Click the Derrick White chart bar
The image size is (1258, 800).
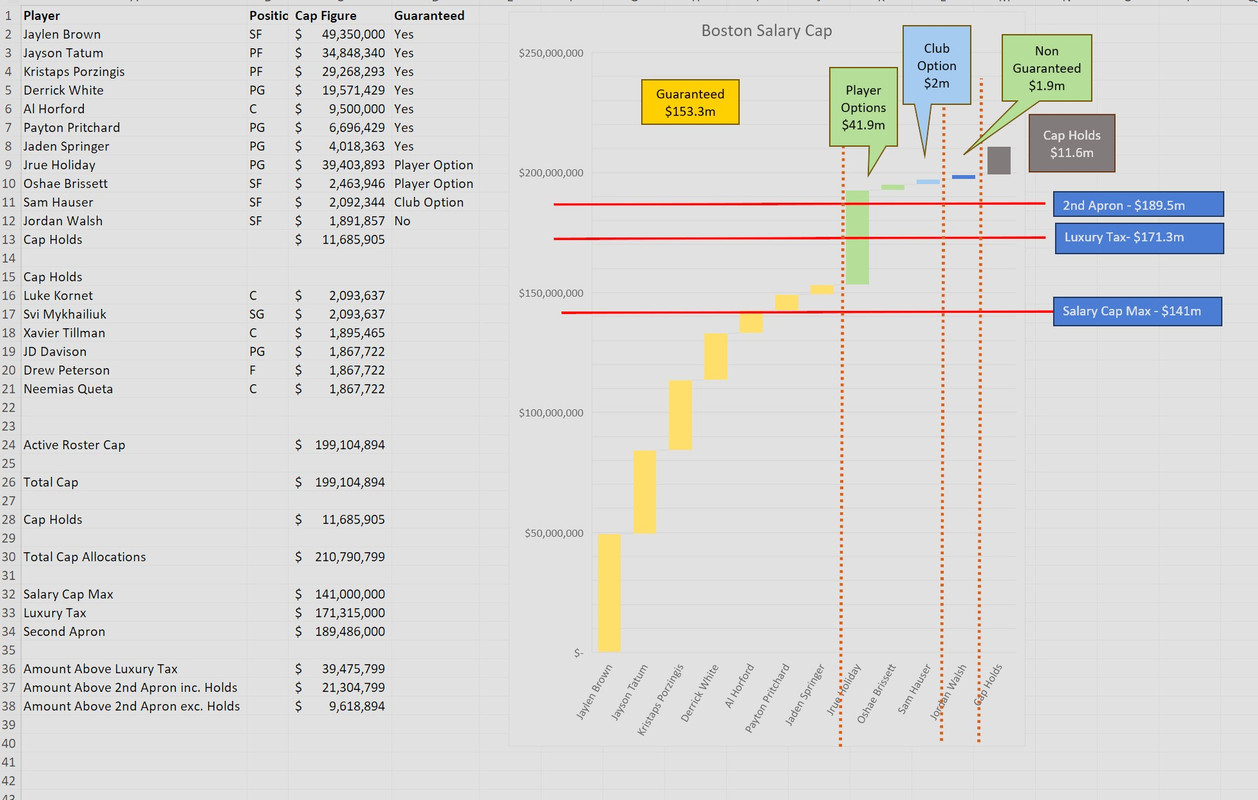(716, 356)
